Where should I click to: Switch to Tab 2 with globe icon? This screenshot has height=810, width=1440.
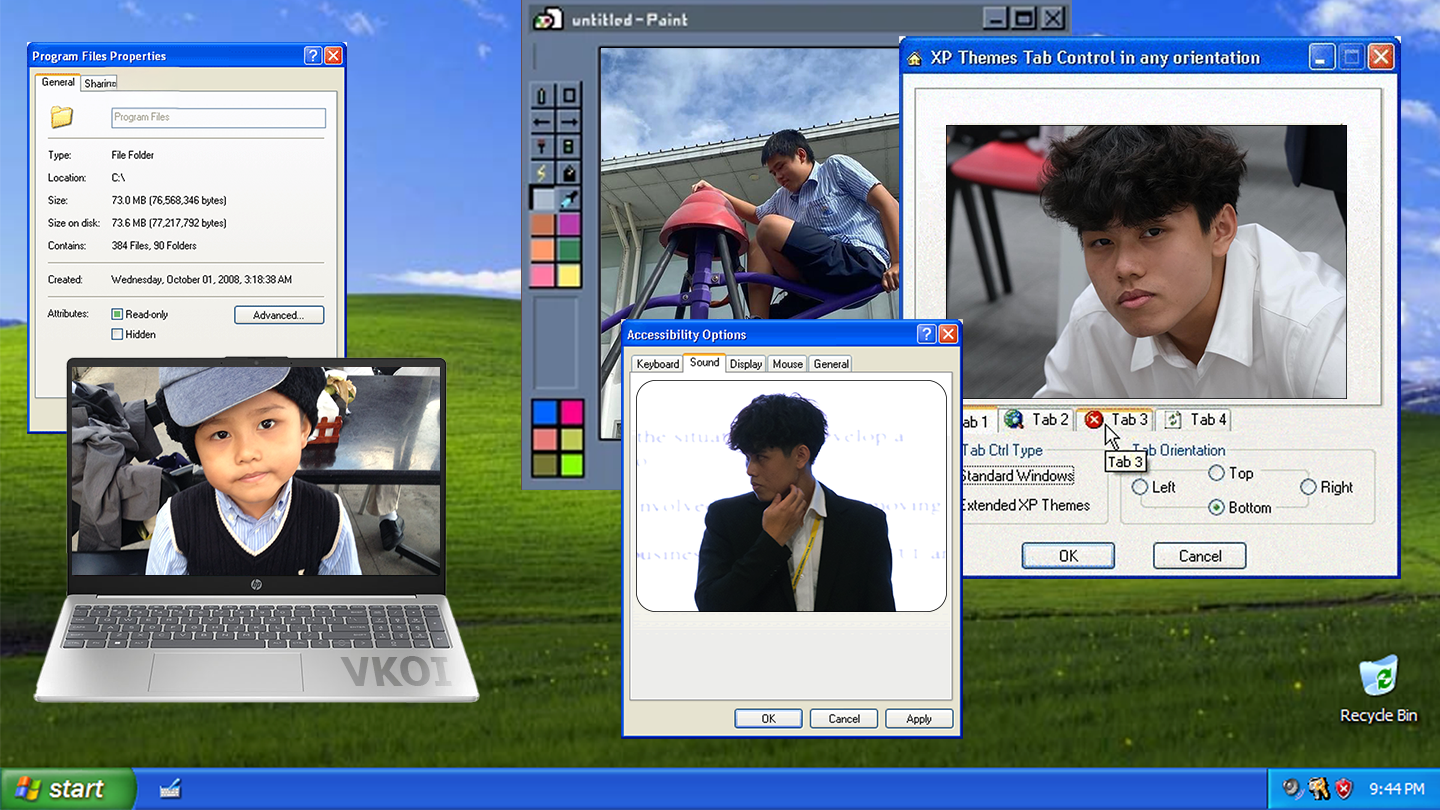point(1037,420)
